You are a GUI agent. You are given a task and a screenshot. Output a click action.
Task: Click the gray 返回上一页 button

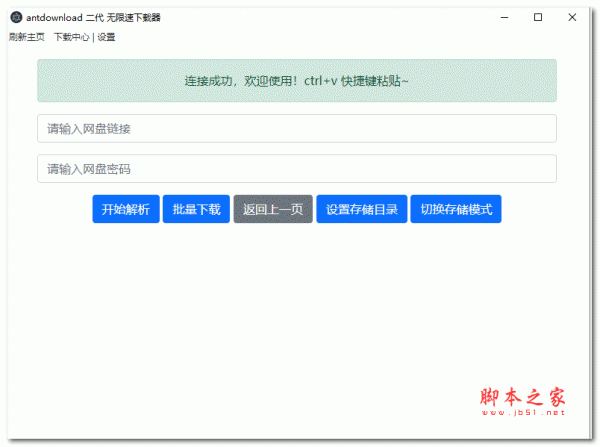click(273, 209)
